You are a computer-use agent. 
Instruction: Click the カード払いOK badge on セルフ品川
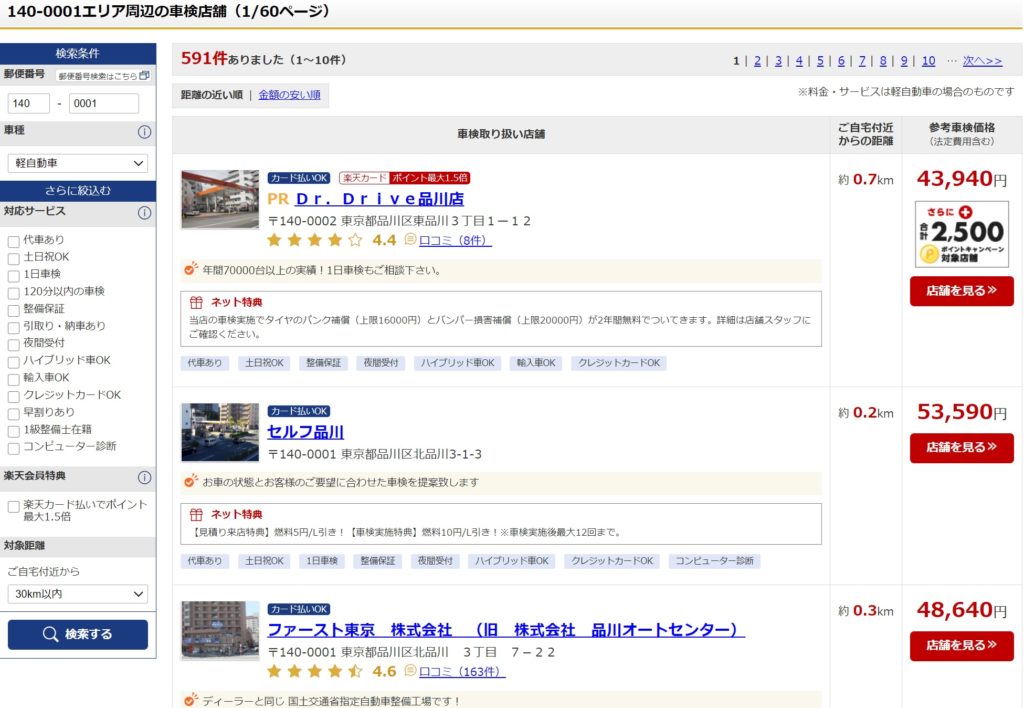click(x=298, y=411)
